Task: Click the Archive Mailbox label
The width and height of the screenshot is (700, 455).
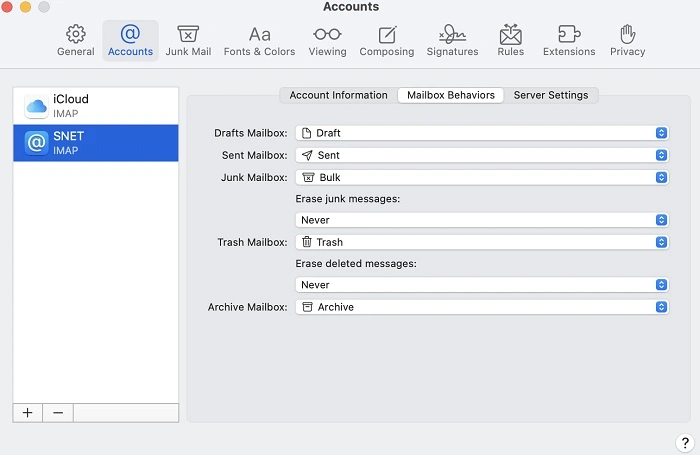Action: click(x=247, y=307)
